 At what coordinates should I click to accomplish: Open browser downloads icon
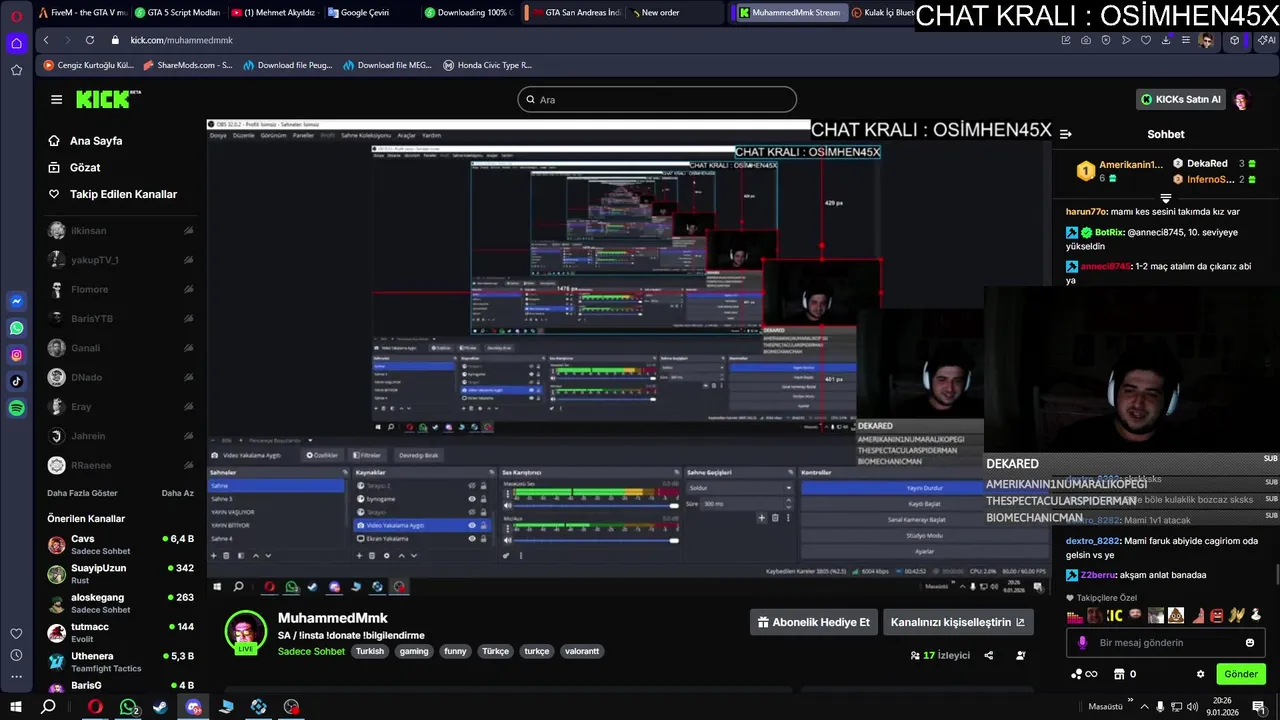tap(1166, 40)
